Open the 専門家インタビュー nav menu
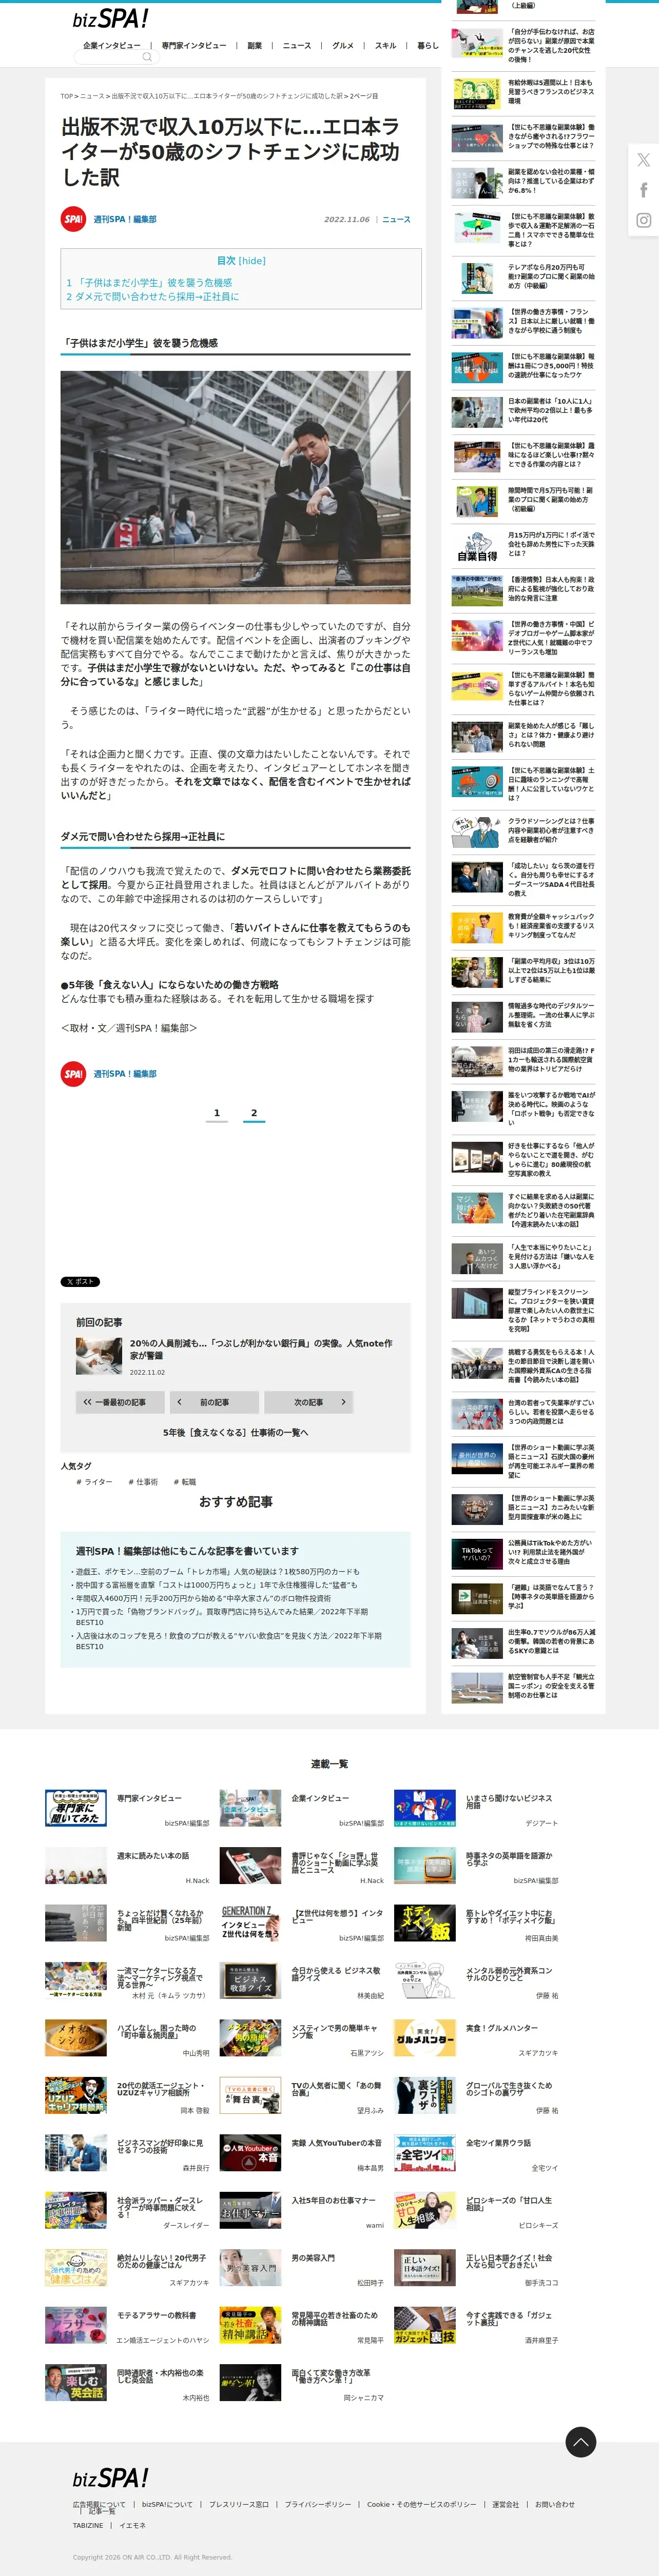659x2576 pixels. pyautogui.click(x=194, y=45)
